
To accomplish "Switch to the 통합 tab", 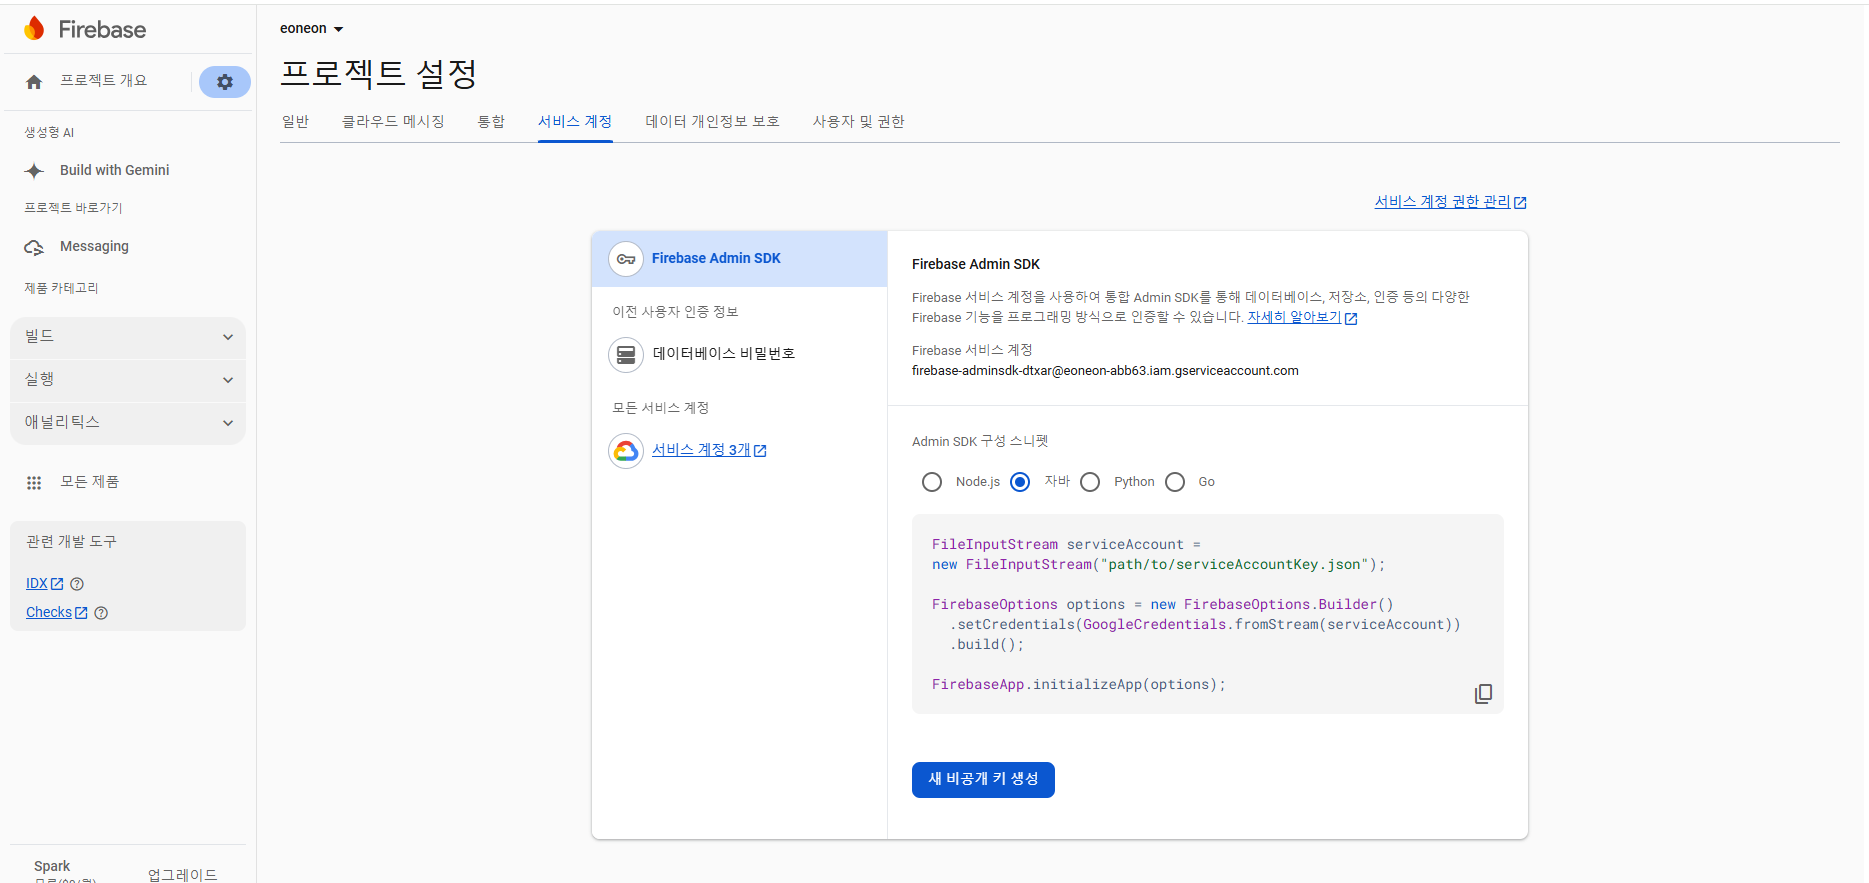I will pyautogui.click(x=491, y=121).
